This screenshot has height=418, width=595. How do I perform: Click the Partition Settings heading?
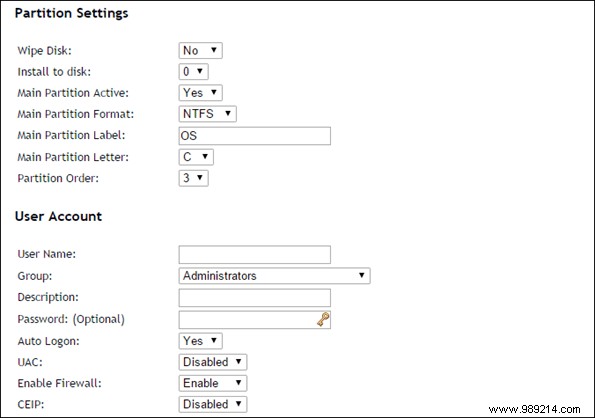pos(71,13)
